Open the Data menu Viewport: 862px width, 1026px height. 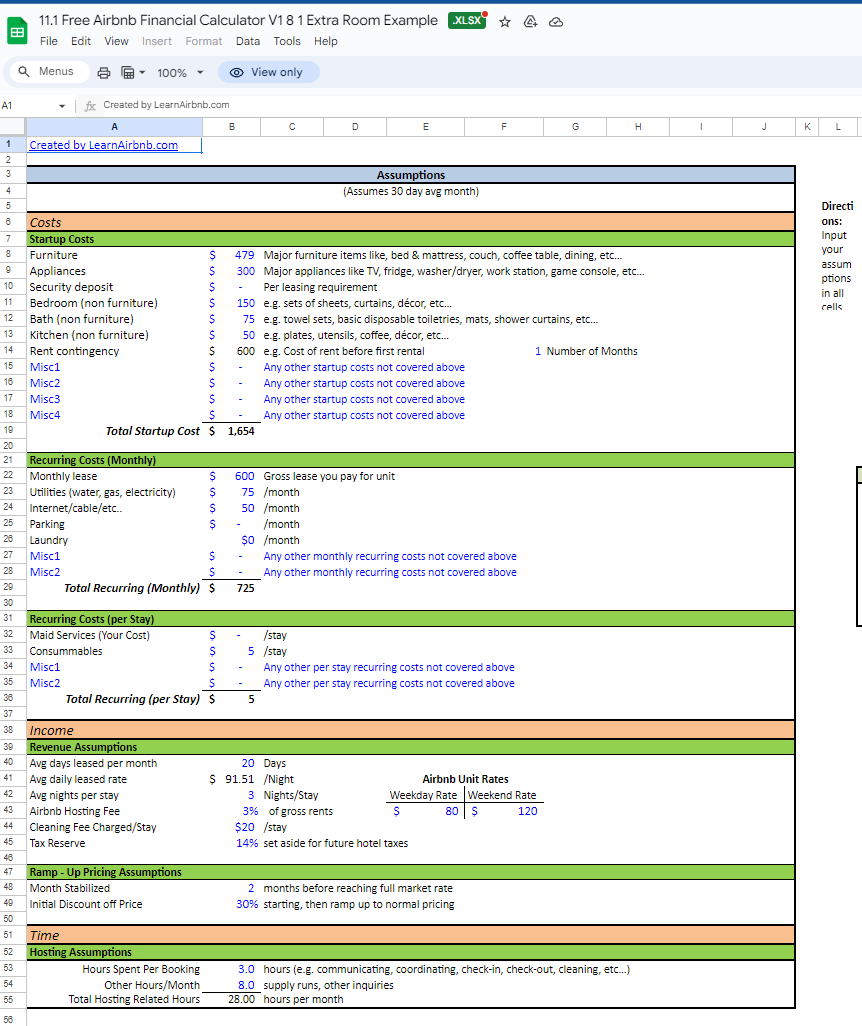tap(248, 41)
